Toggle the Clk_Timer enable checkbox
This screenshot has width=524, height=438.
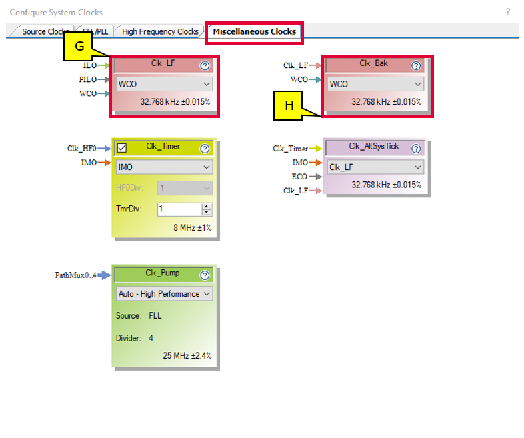122,148
